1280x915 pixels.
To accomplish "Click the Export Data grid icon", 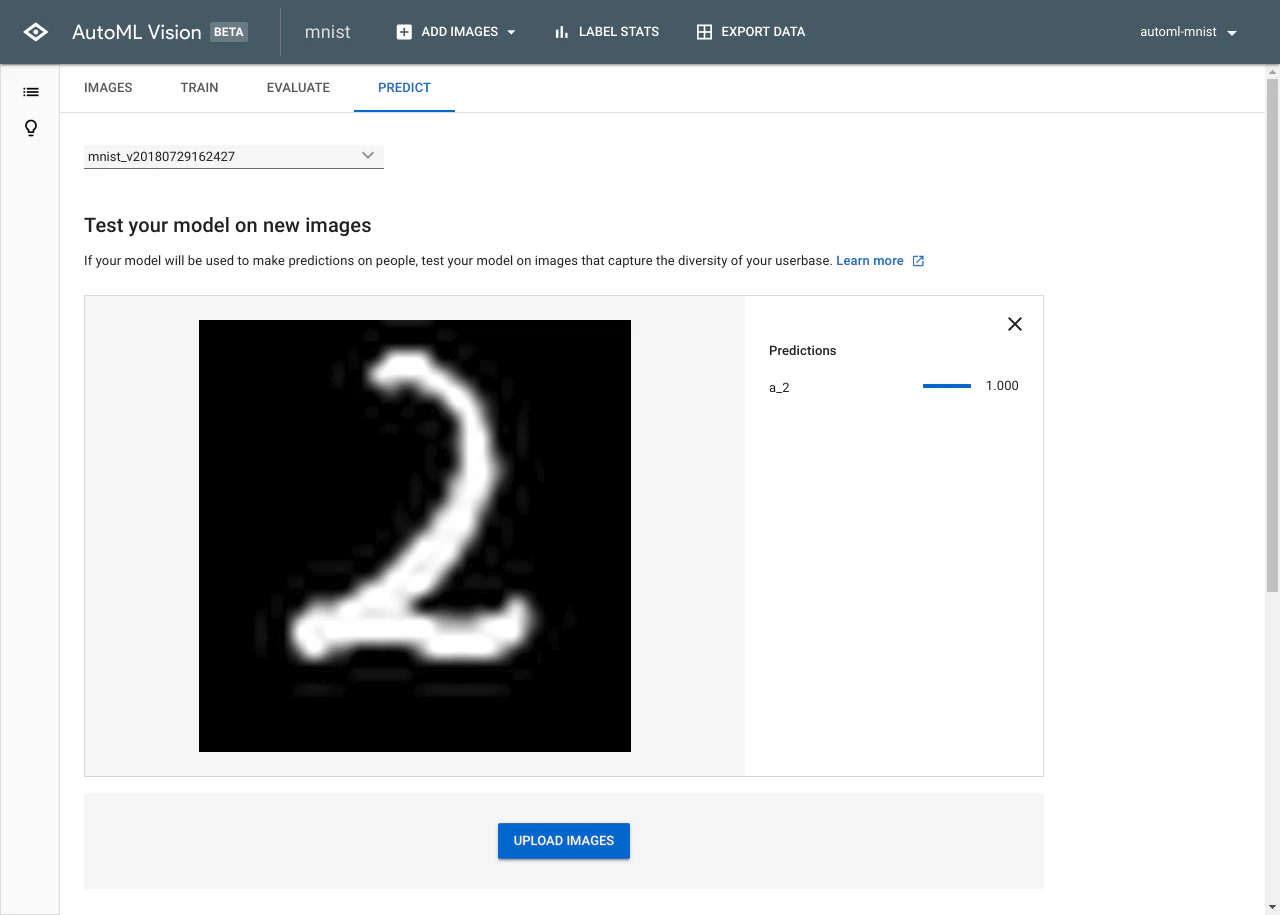I will click(x=704, y=32).
